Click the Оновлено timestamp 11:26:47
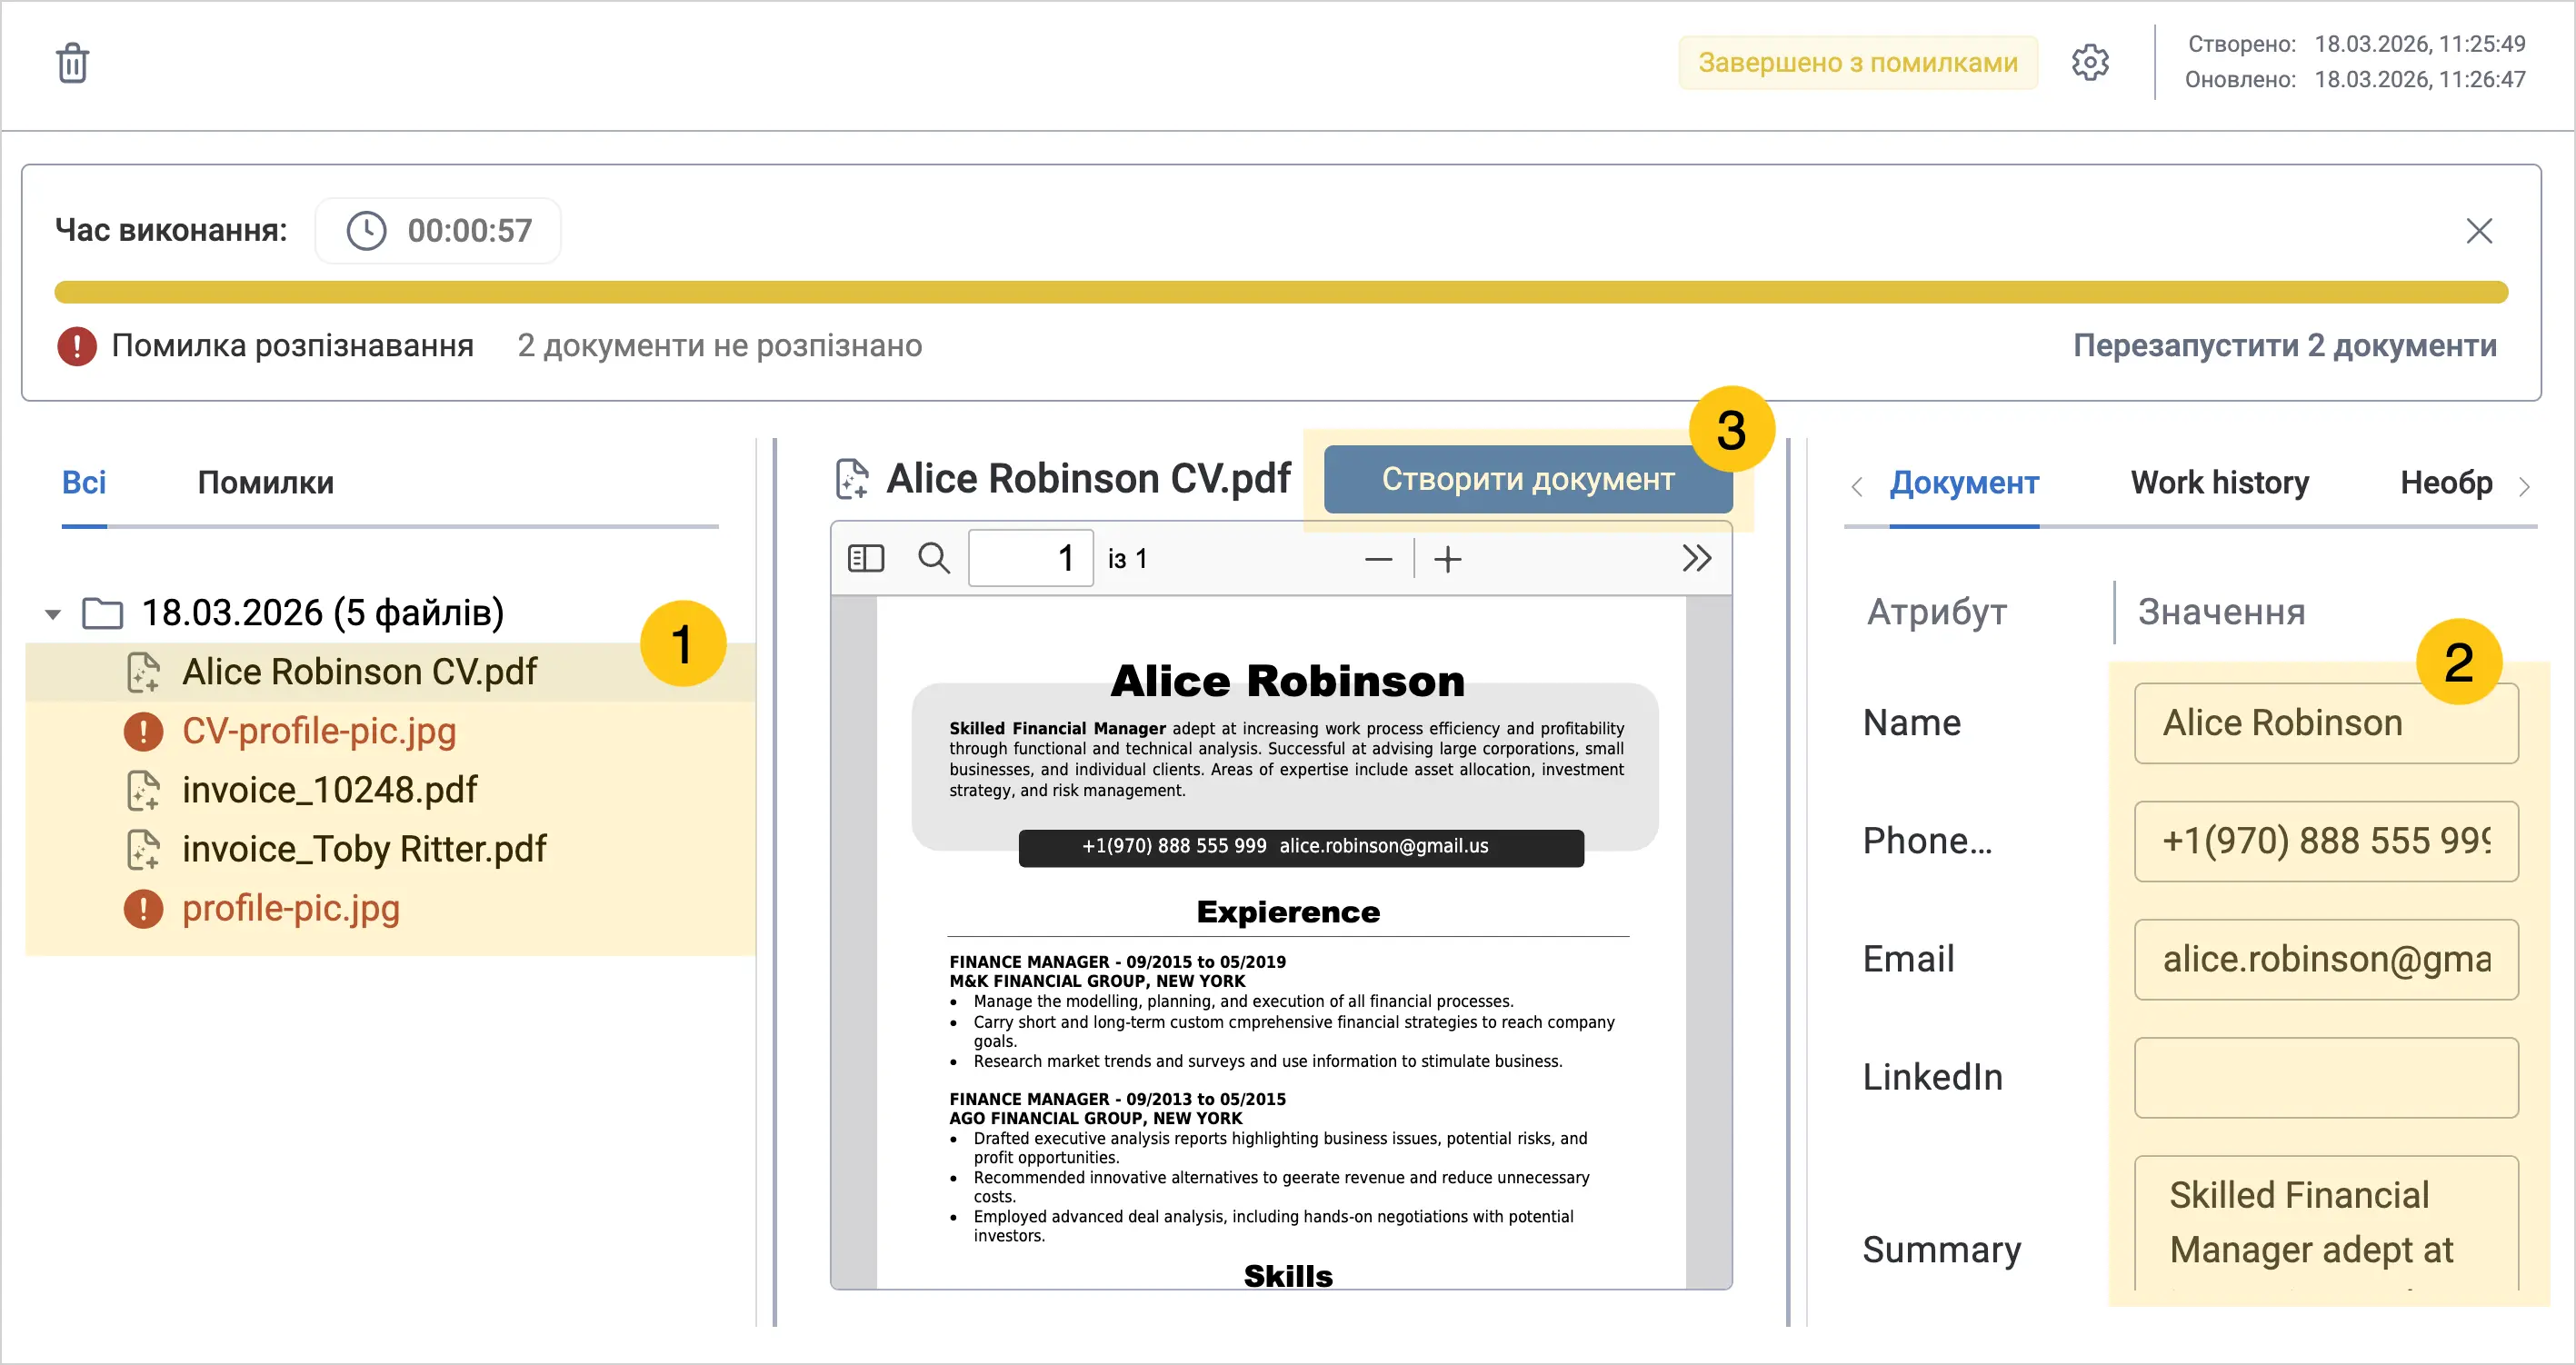 click(x=2419, y=79)
